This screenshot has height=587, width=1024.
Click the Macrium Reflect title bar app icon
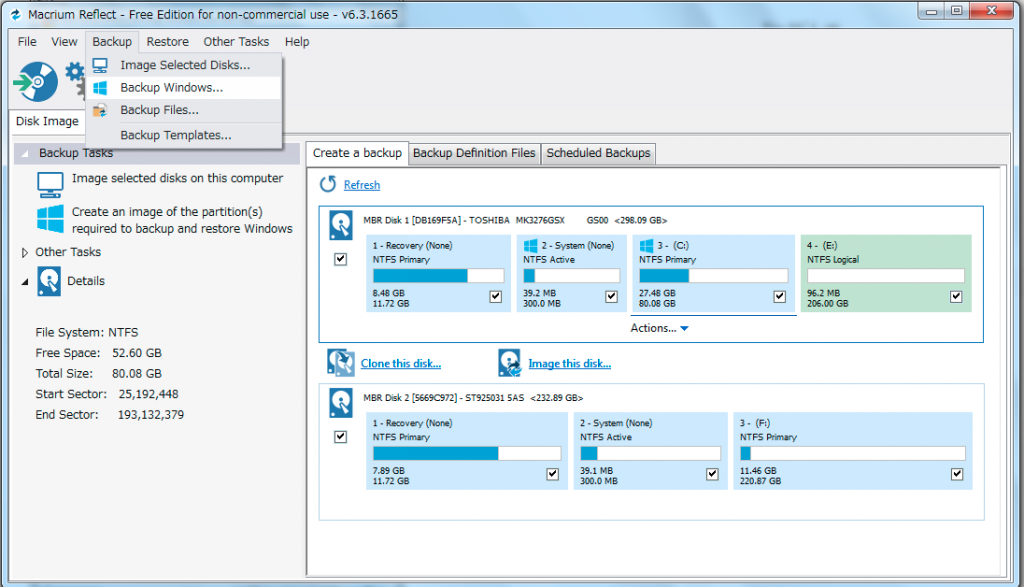[x=16, y=14]
